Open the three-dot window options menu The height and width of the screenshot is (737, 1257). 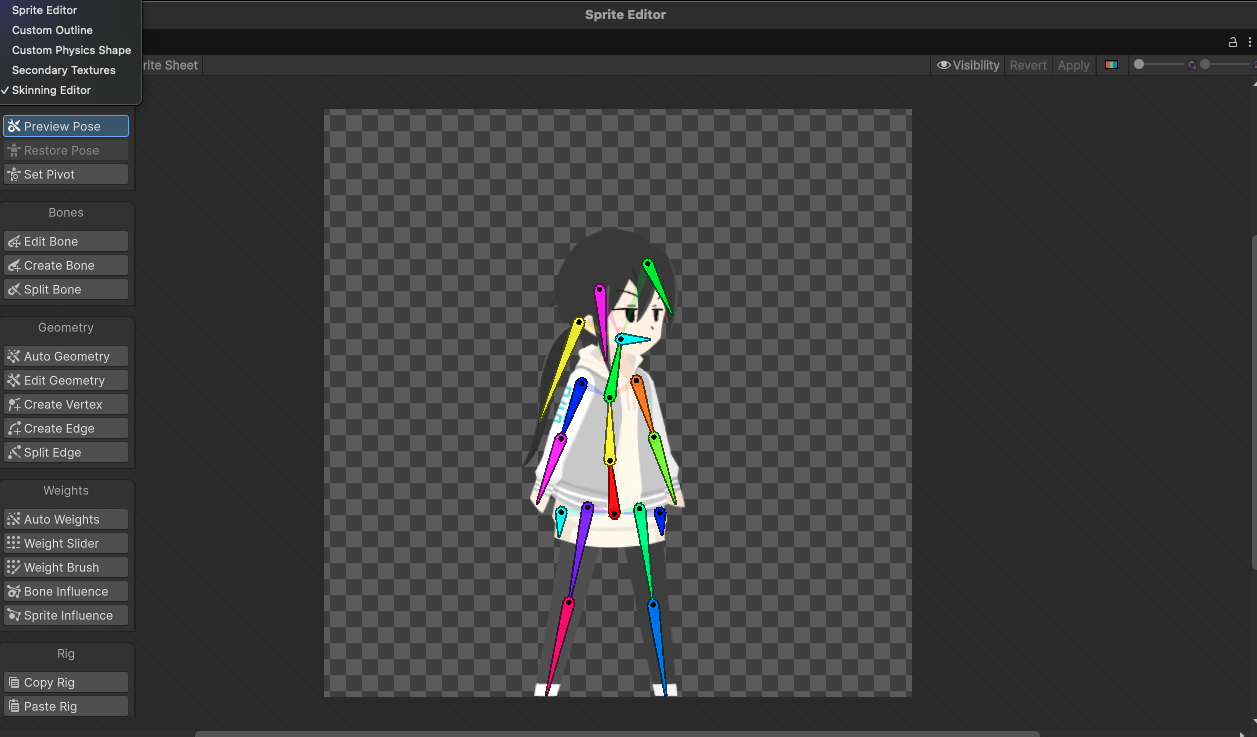pos(1249,42)
